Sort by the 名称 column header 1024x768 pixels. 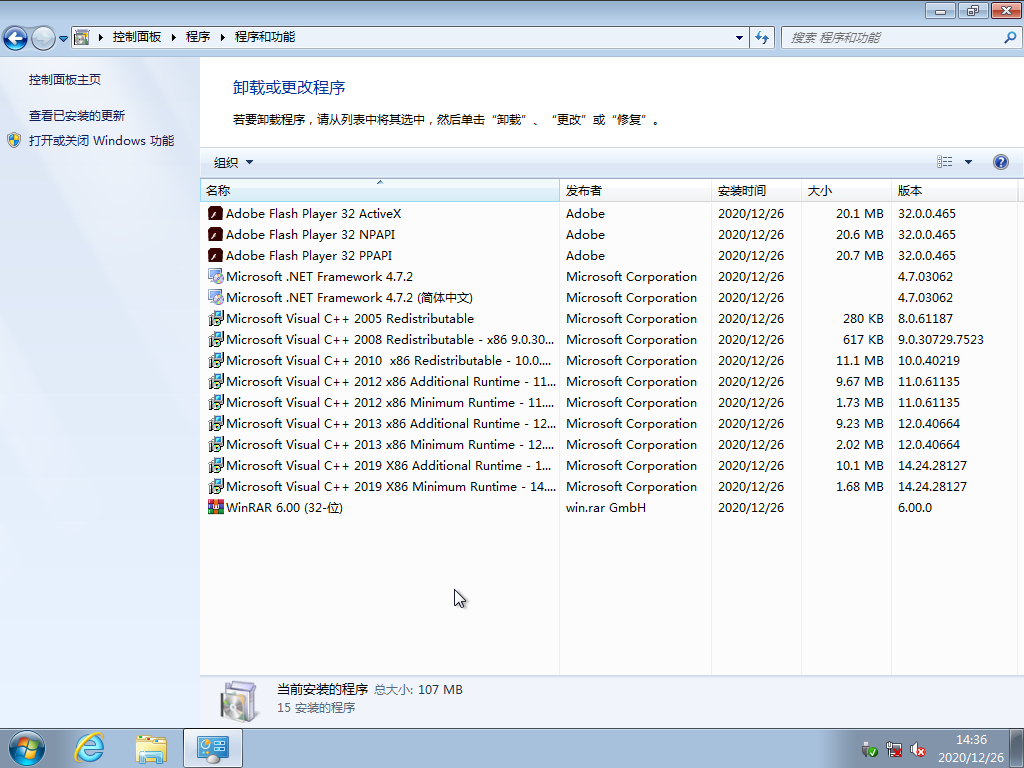click(x=379, y=191)
